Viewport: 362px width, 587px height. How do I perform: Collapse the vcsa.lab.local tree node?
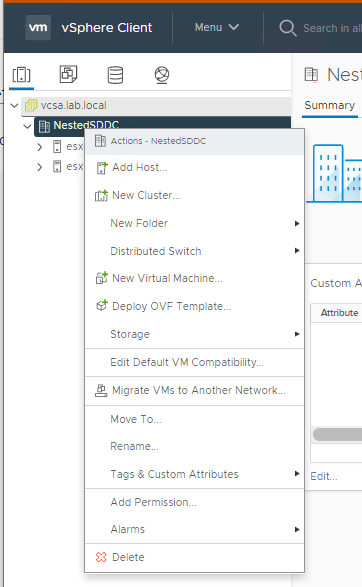tap(14, 105)
